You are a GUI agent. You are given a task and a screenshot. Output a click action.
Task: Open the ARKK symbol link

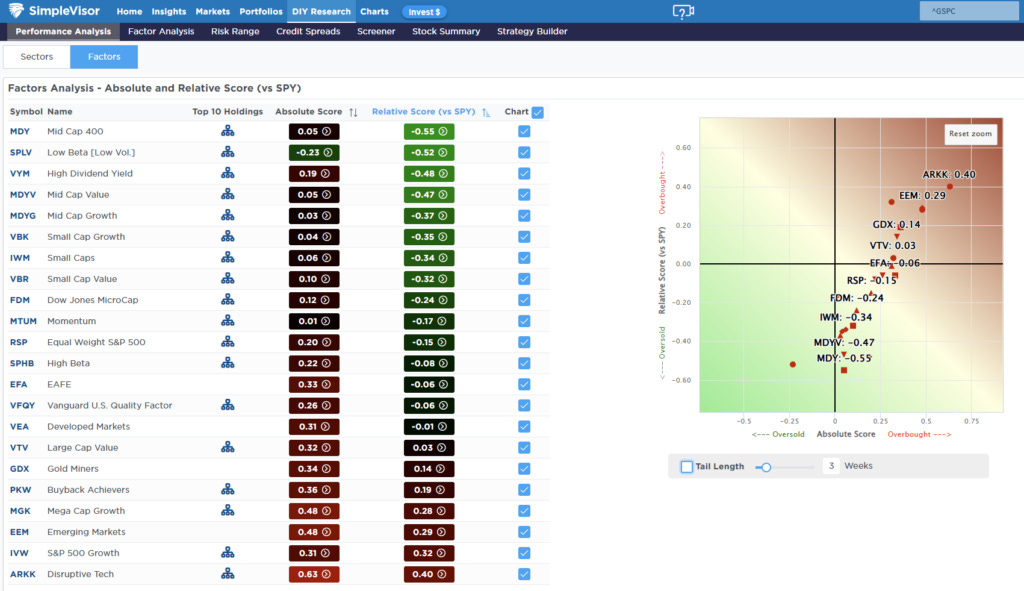[23, 574]
